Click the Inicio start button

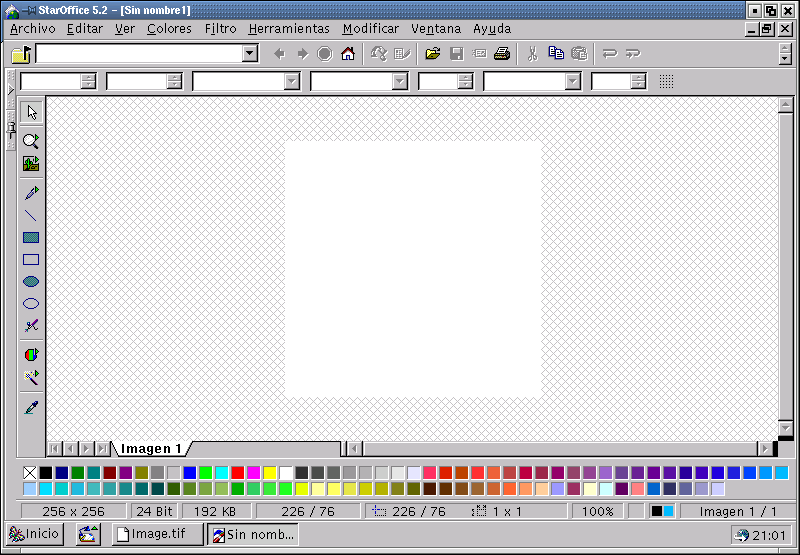[x=35, y=535]
